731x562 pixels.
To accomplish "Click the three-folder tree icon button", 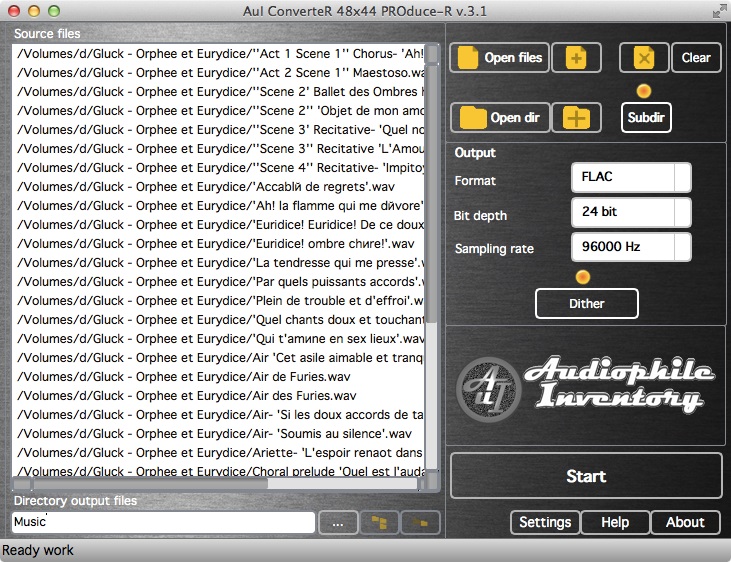I will pos(379,523).
